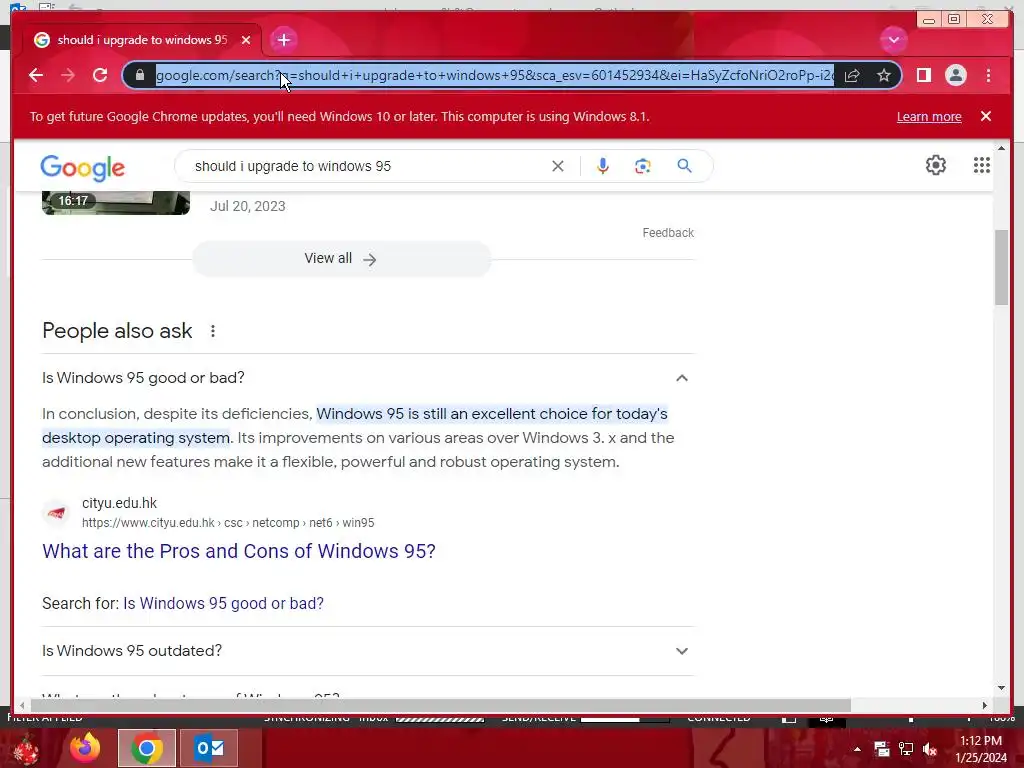This screenshot has width=1024, height=768.
Task: Open the site information lock icon
Action: (140, 75)
